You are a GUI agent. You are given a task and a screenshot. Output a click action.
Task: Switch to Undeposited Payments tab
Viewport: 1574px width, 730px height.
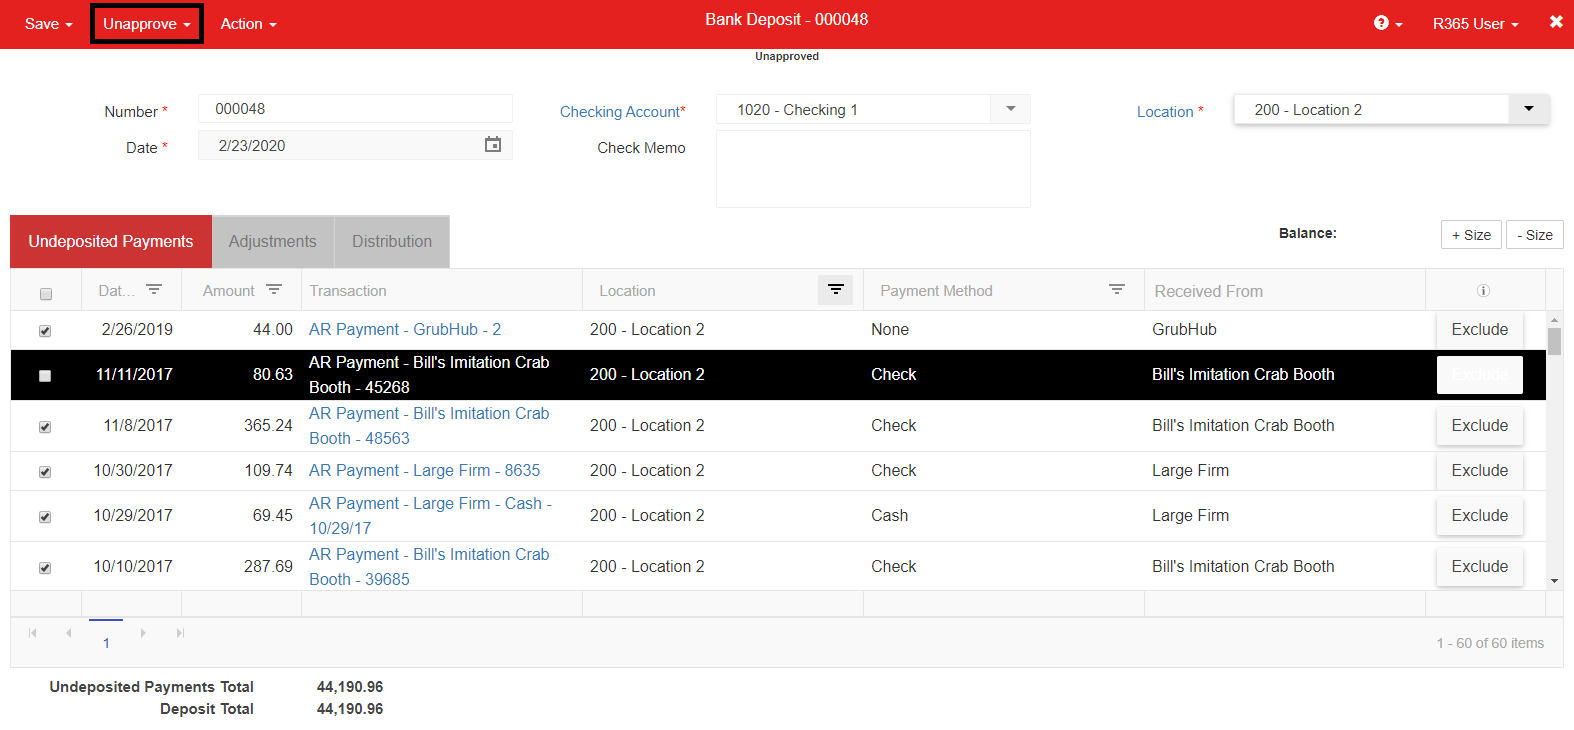(111, 241)
